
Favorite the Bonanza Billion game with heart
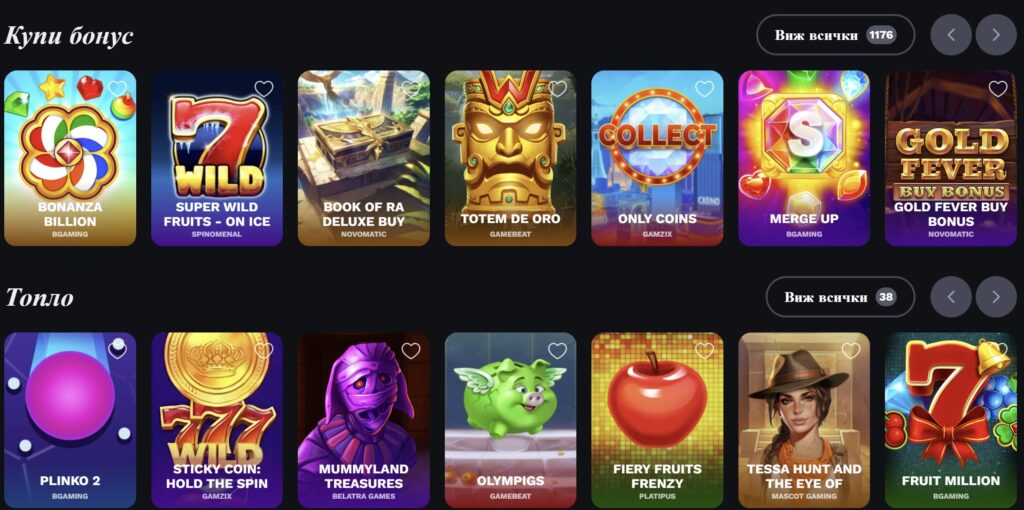(118, 89)
